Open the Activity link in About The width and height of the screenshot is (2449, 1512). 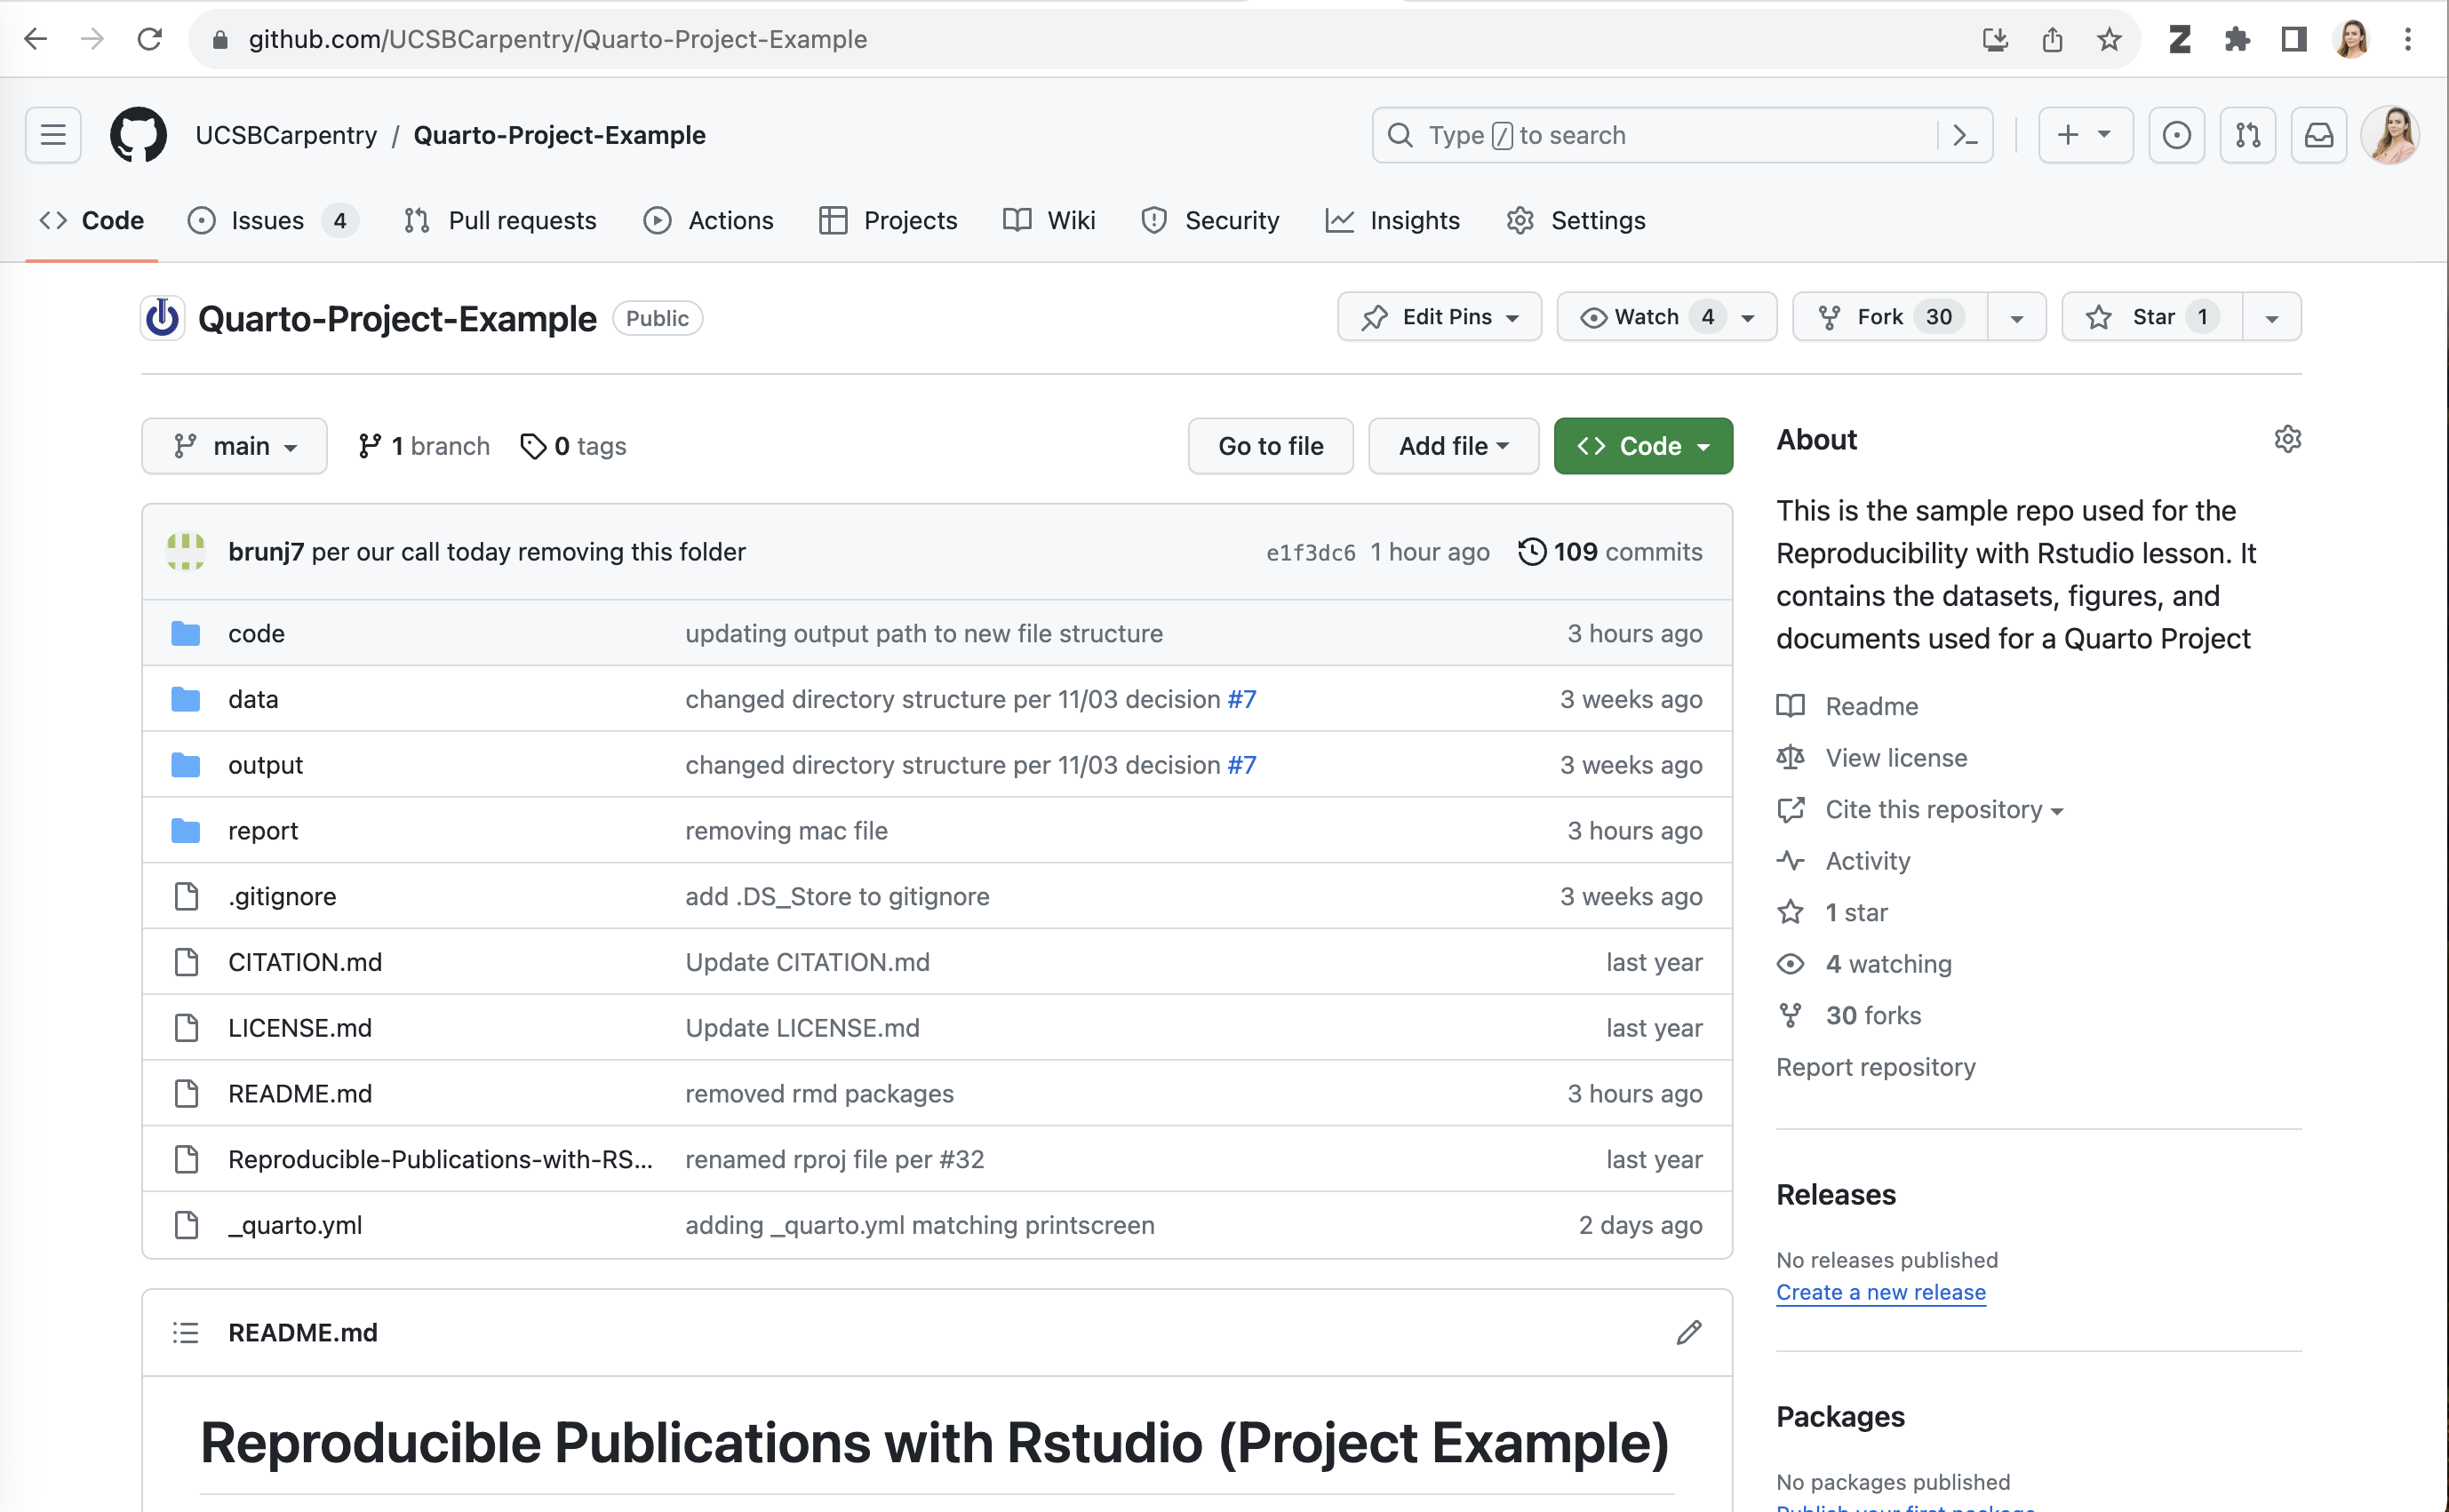(1868, 861)
